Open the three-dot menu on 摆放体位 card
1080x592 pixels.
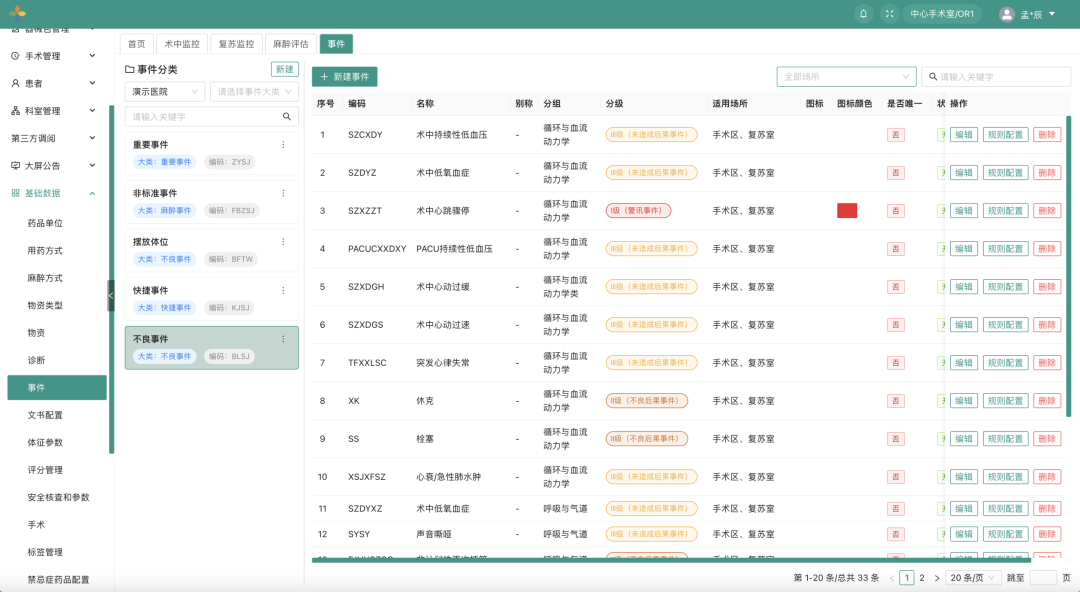283,242
